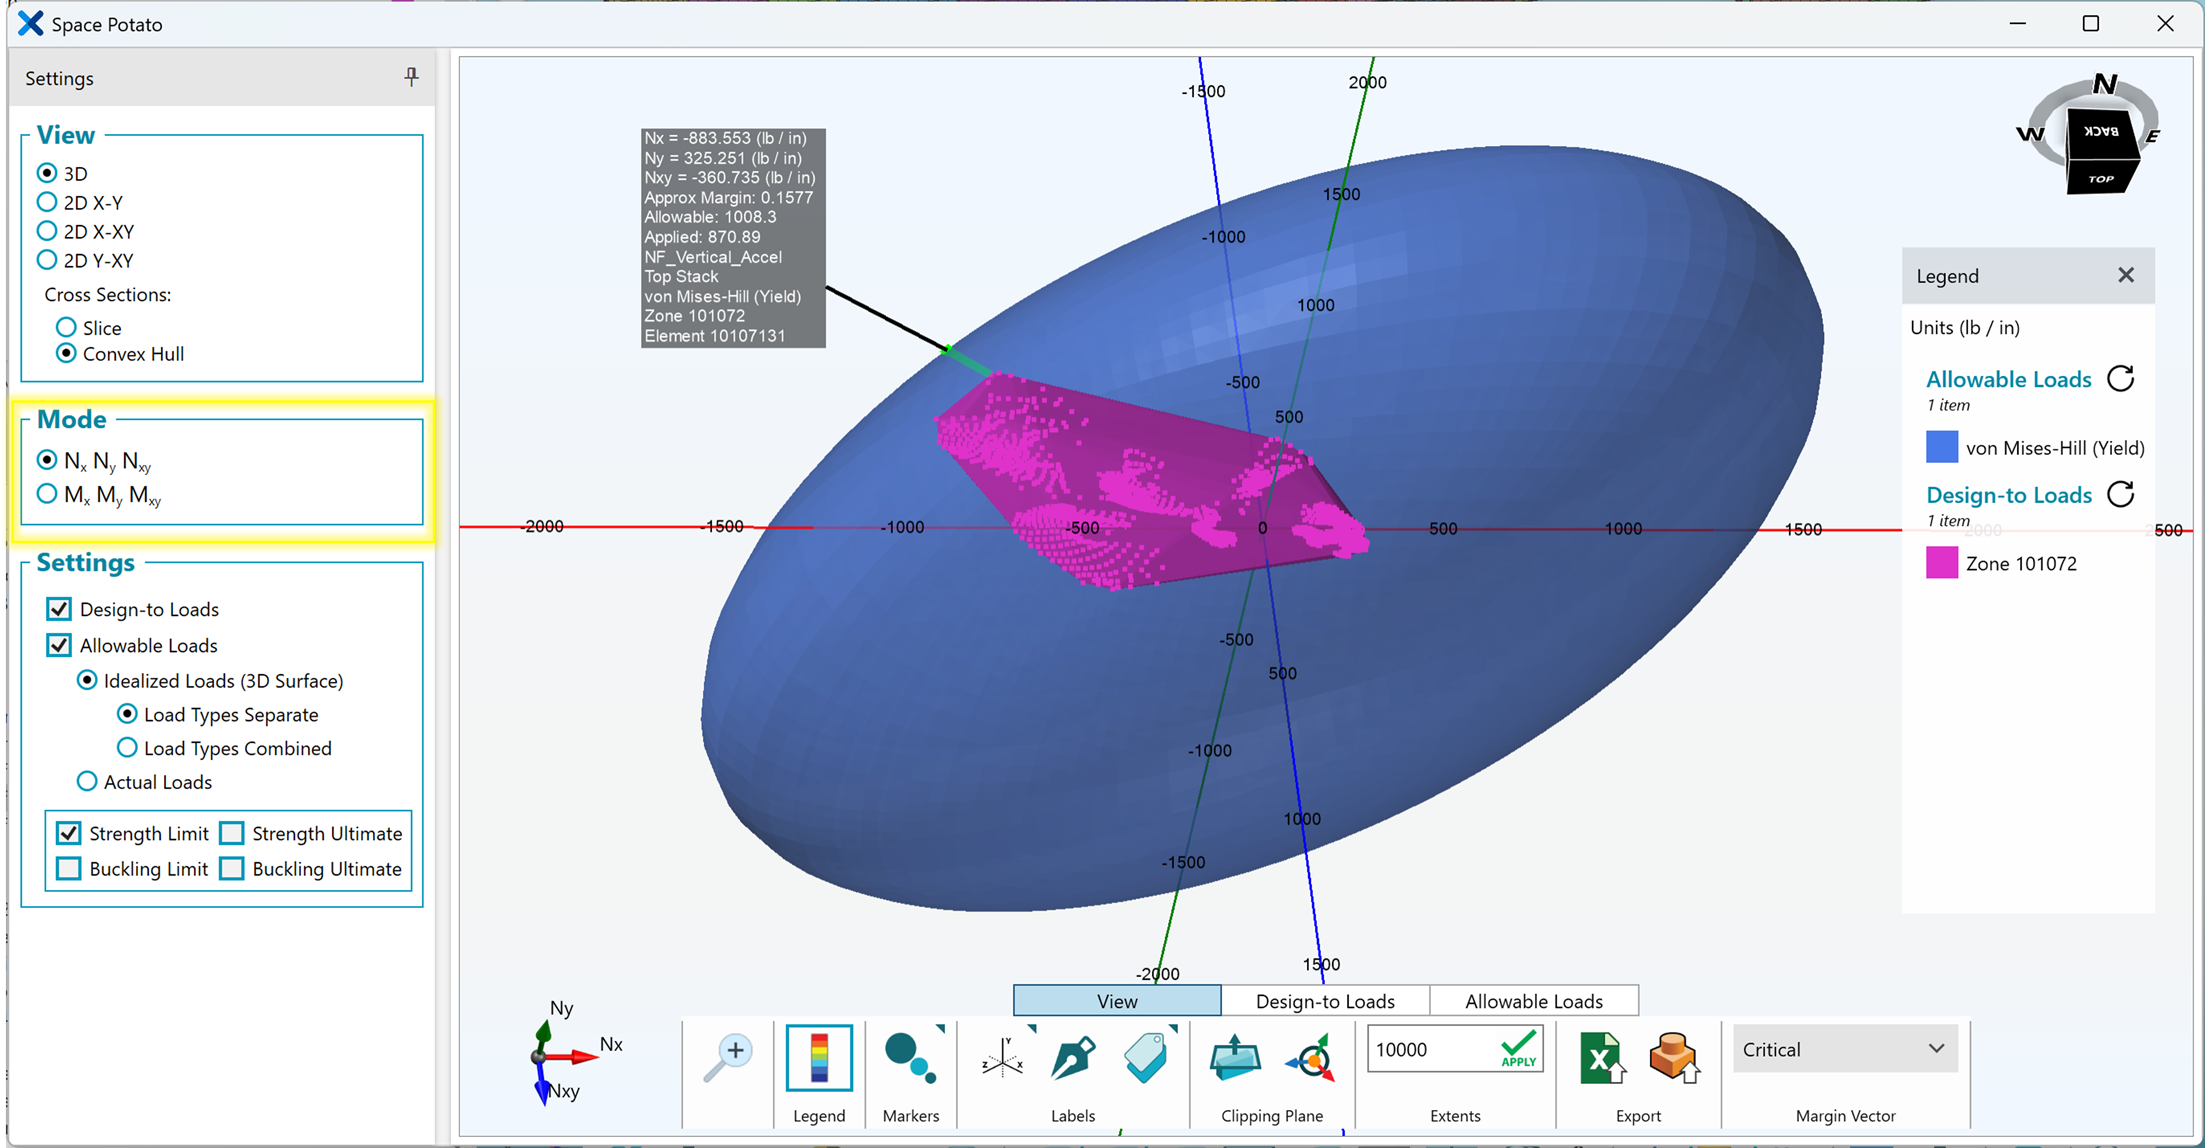The width and height of the screenshot is (2205, 1148).
Task: Open the Markers size tool
Action: (909, 1058)
